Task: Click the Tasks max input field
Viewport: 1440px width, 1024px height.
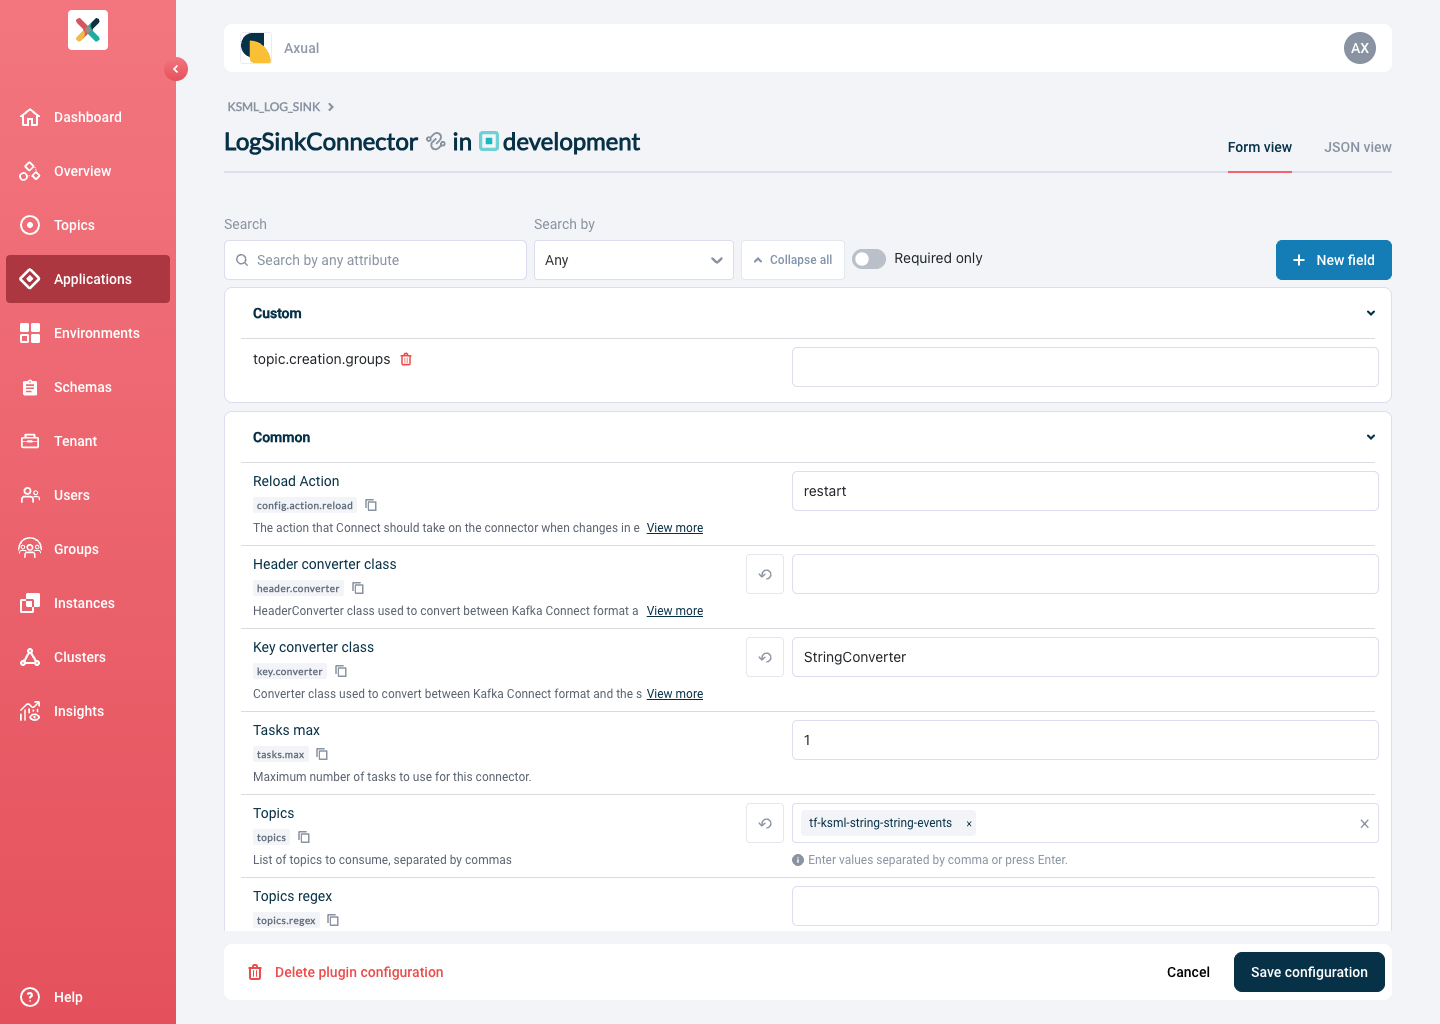Action: [x=1085, y=740]
